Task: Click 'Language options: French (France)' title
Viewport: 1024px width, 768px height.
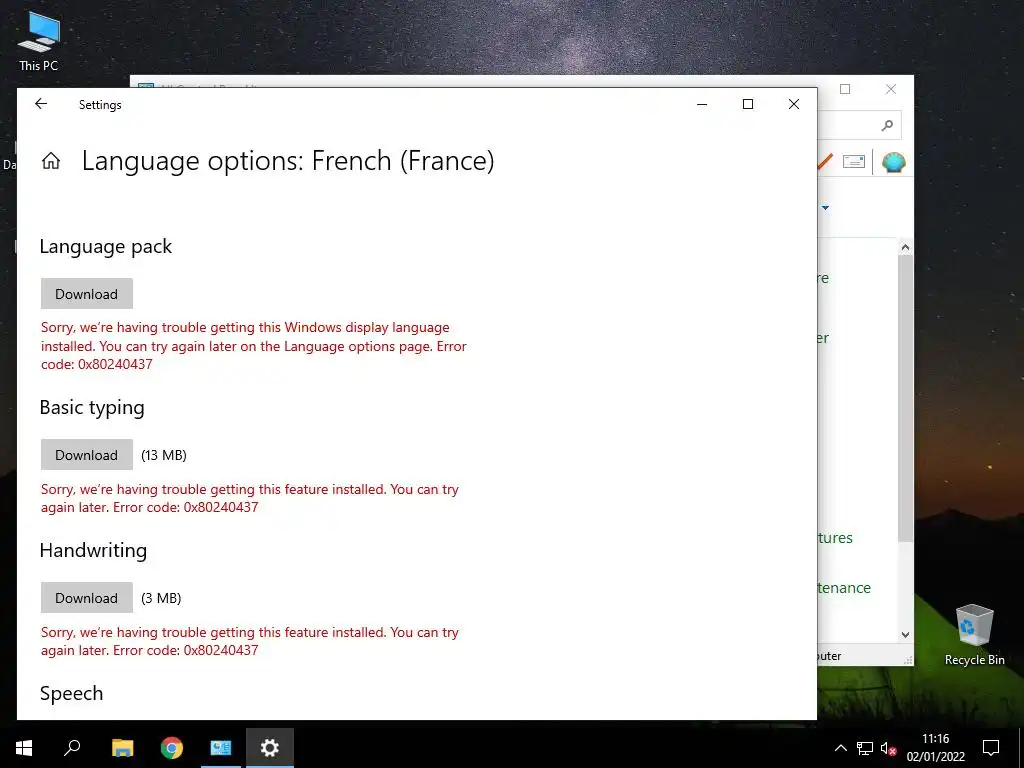Action: pos(288,161)
